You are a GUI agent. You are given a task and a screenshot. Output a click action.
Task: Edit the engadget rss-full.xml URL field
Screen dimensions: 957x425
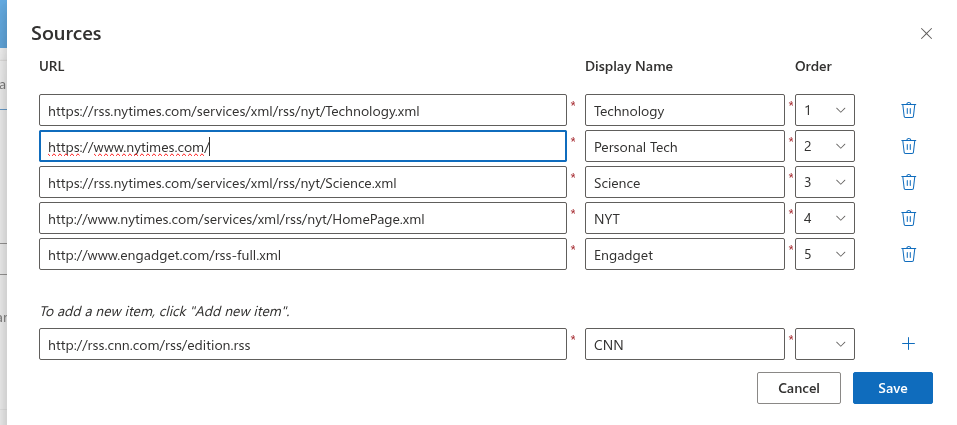[x=303, y=254]
